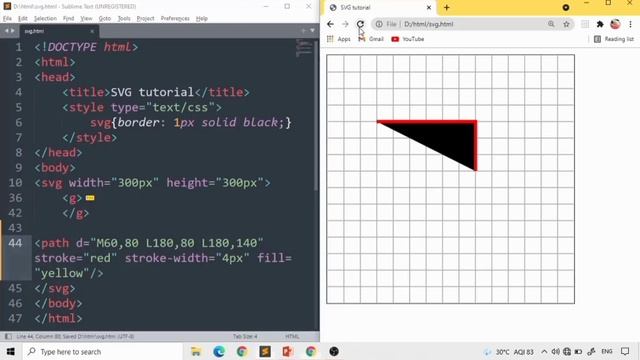
Task: Open tab list dropdown arrow in Sublime
Action: [x=312, y=31]
